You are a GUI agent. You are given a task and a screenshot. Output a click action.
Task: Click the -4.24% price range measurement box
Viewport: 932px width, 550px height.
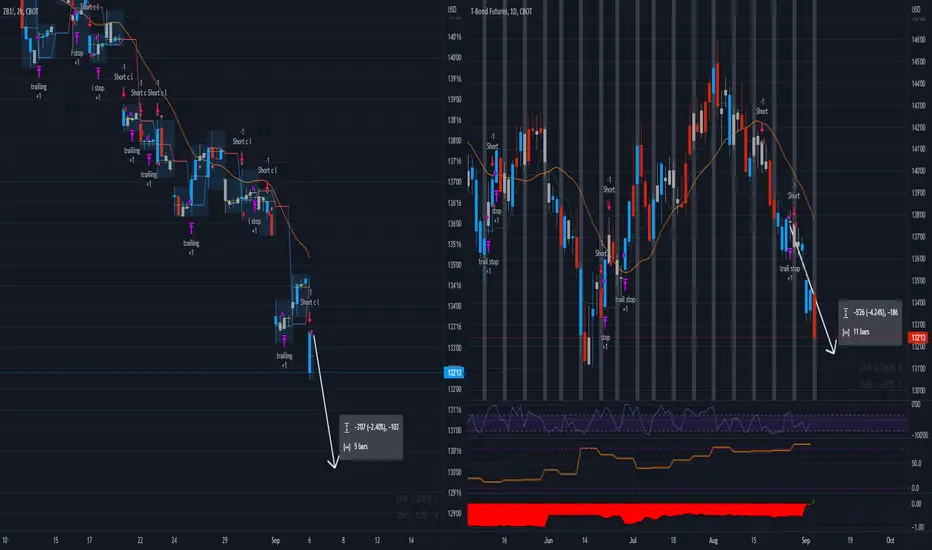[870, 322]
